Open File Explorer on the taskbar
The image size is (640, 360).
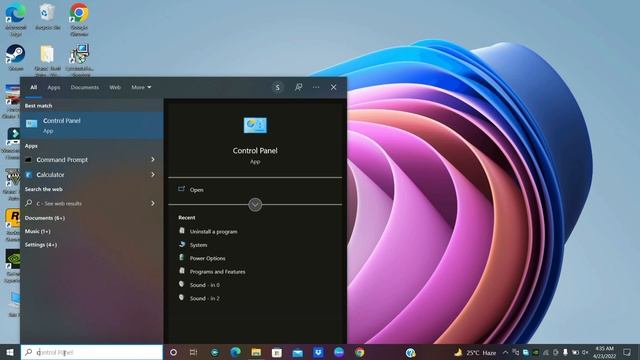256,352
